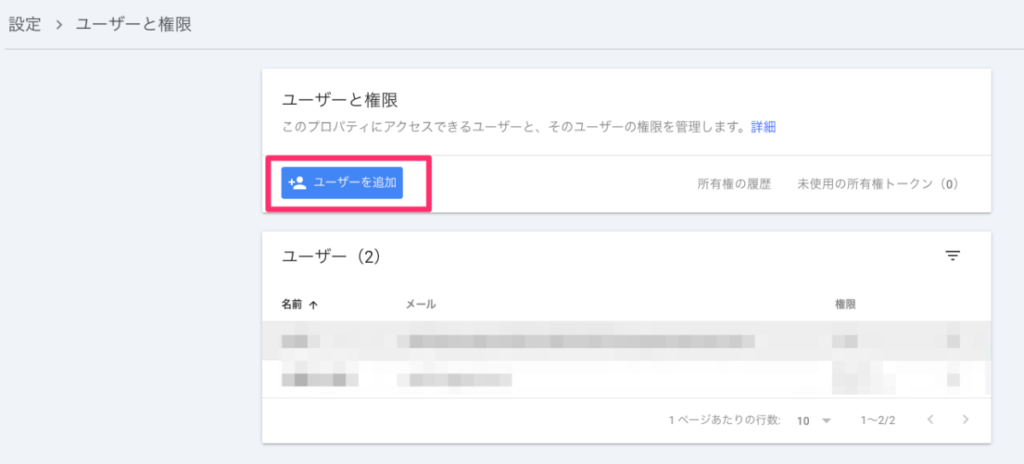1024x464 pixels.
Task: Click the 権限 column header
Action: [845, 304]
